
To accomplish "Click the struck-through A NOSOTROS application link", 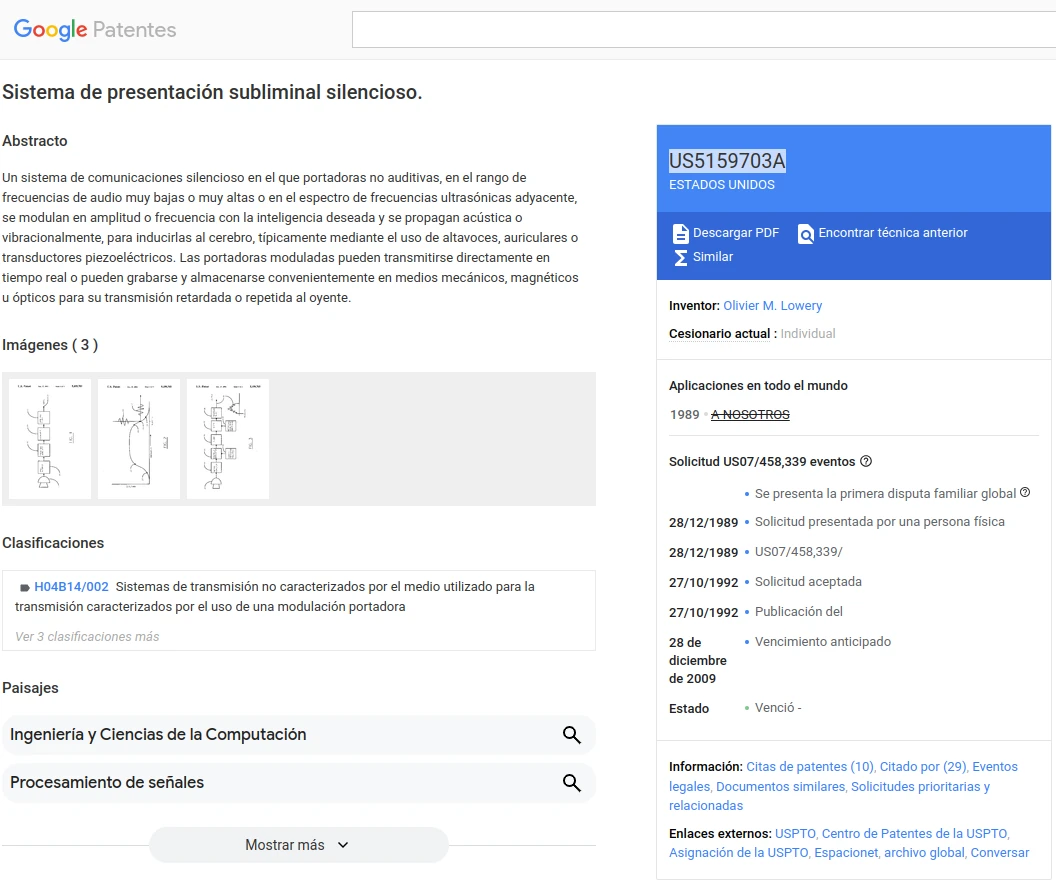I will pos(750,415).
